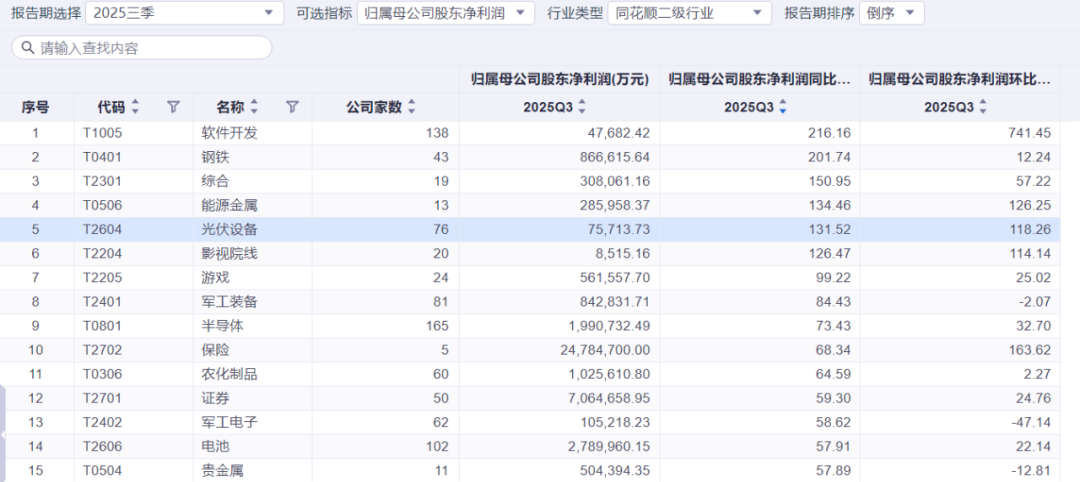Image resolution: width=1080 pixels, height=482 pixels.
Task: Open 报告期选择 dropdown showing 2025三季
Action: pos(185,12)
